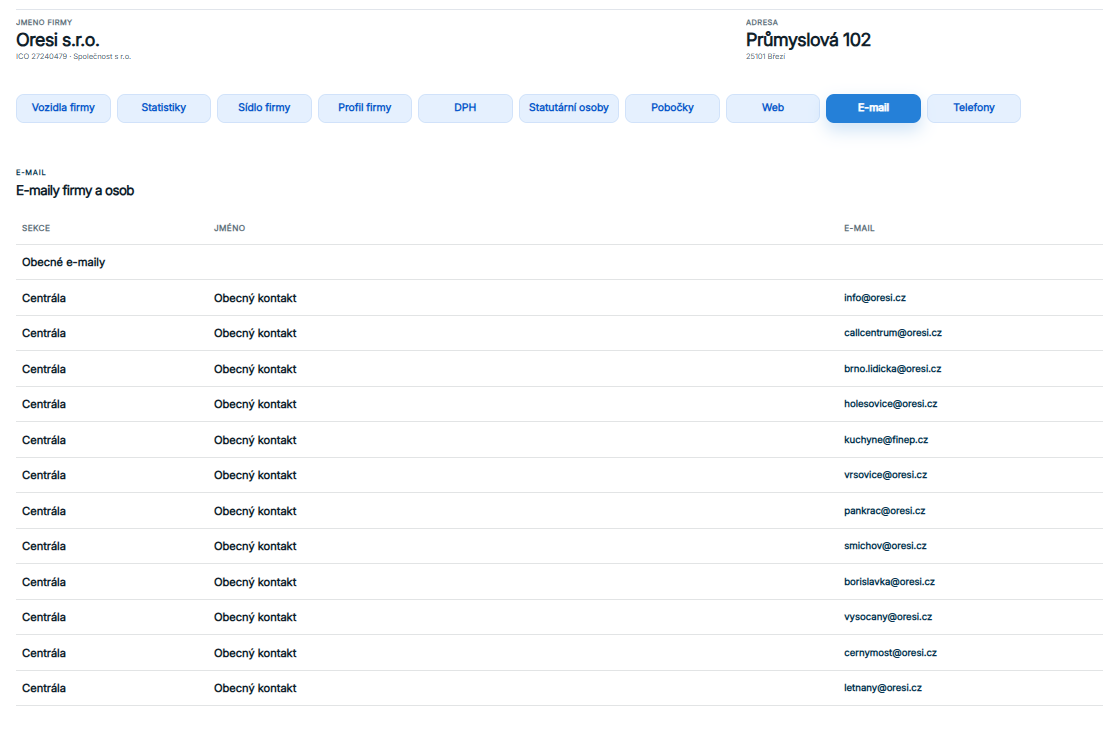Open the Web tab
The height and width of the screenshot is (736, 1103).
772,108
